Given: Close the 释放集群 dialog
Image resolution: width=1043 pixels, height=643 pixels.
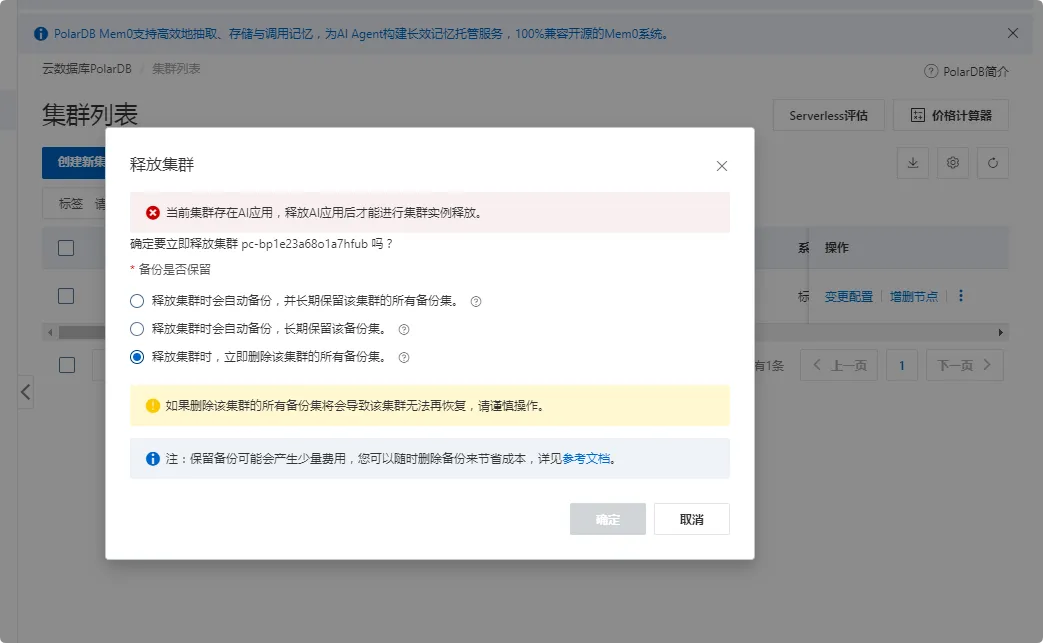Looking at the screenshot, I should (x=721, y=166).
